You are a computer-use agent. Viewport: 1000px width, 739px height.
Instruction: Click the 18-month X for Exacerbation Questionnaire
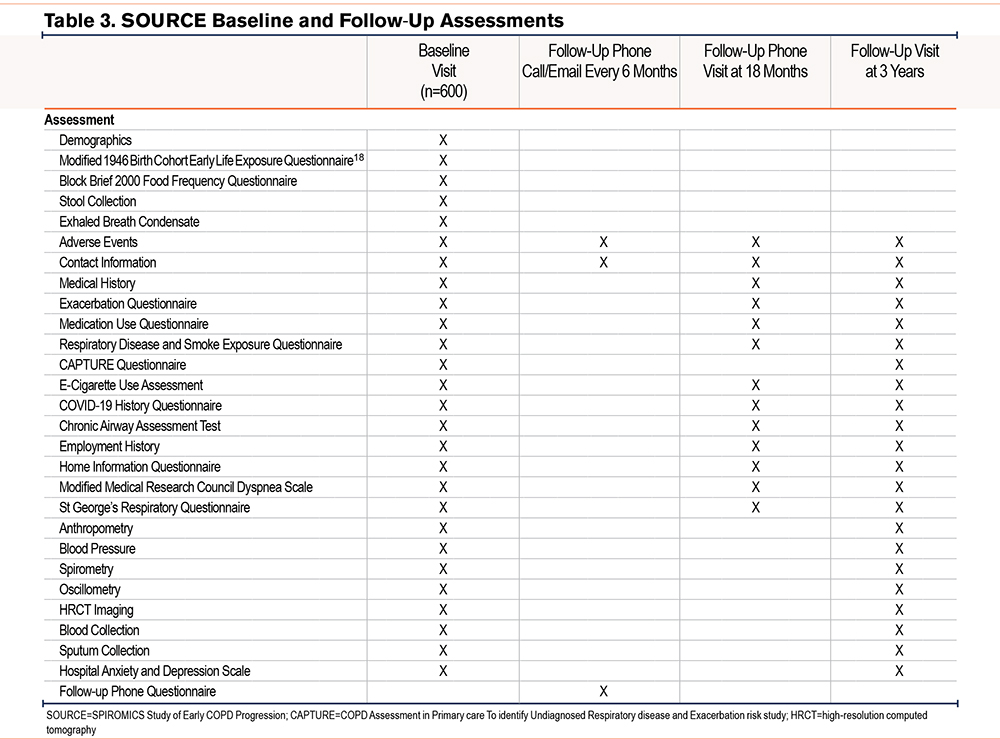click(756, 304)
